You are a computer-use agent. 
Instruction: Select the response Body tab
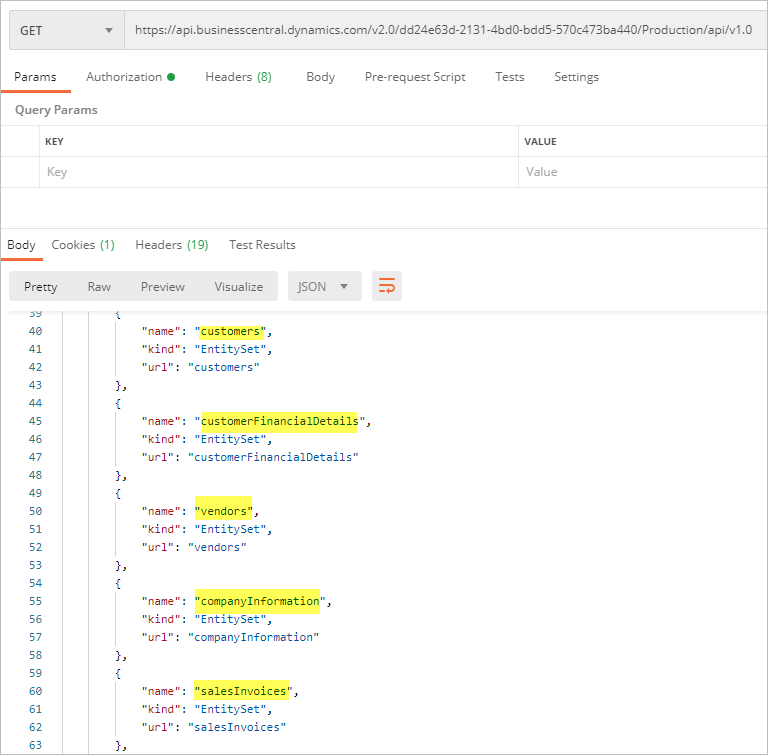click(21, 245)
